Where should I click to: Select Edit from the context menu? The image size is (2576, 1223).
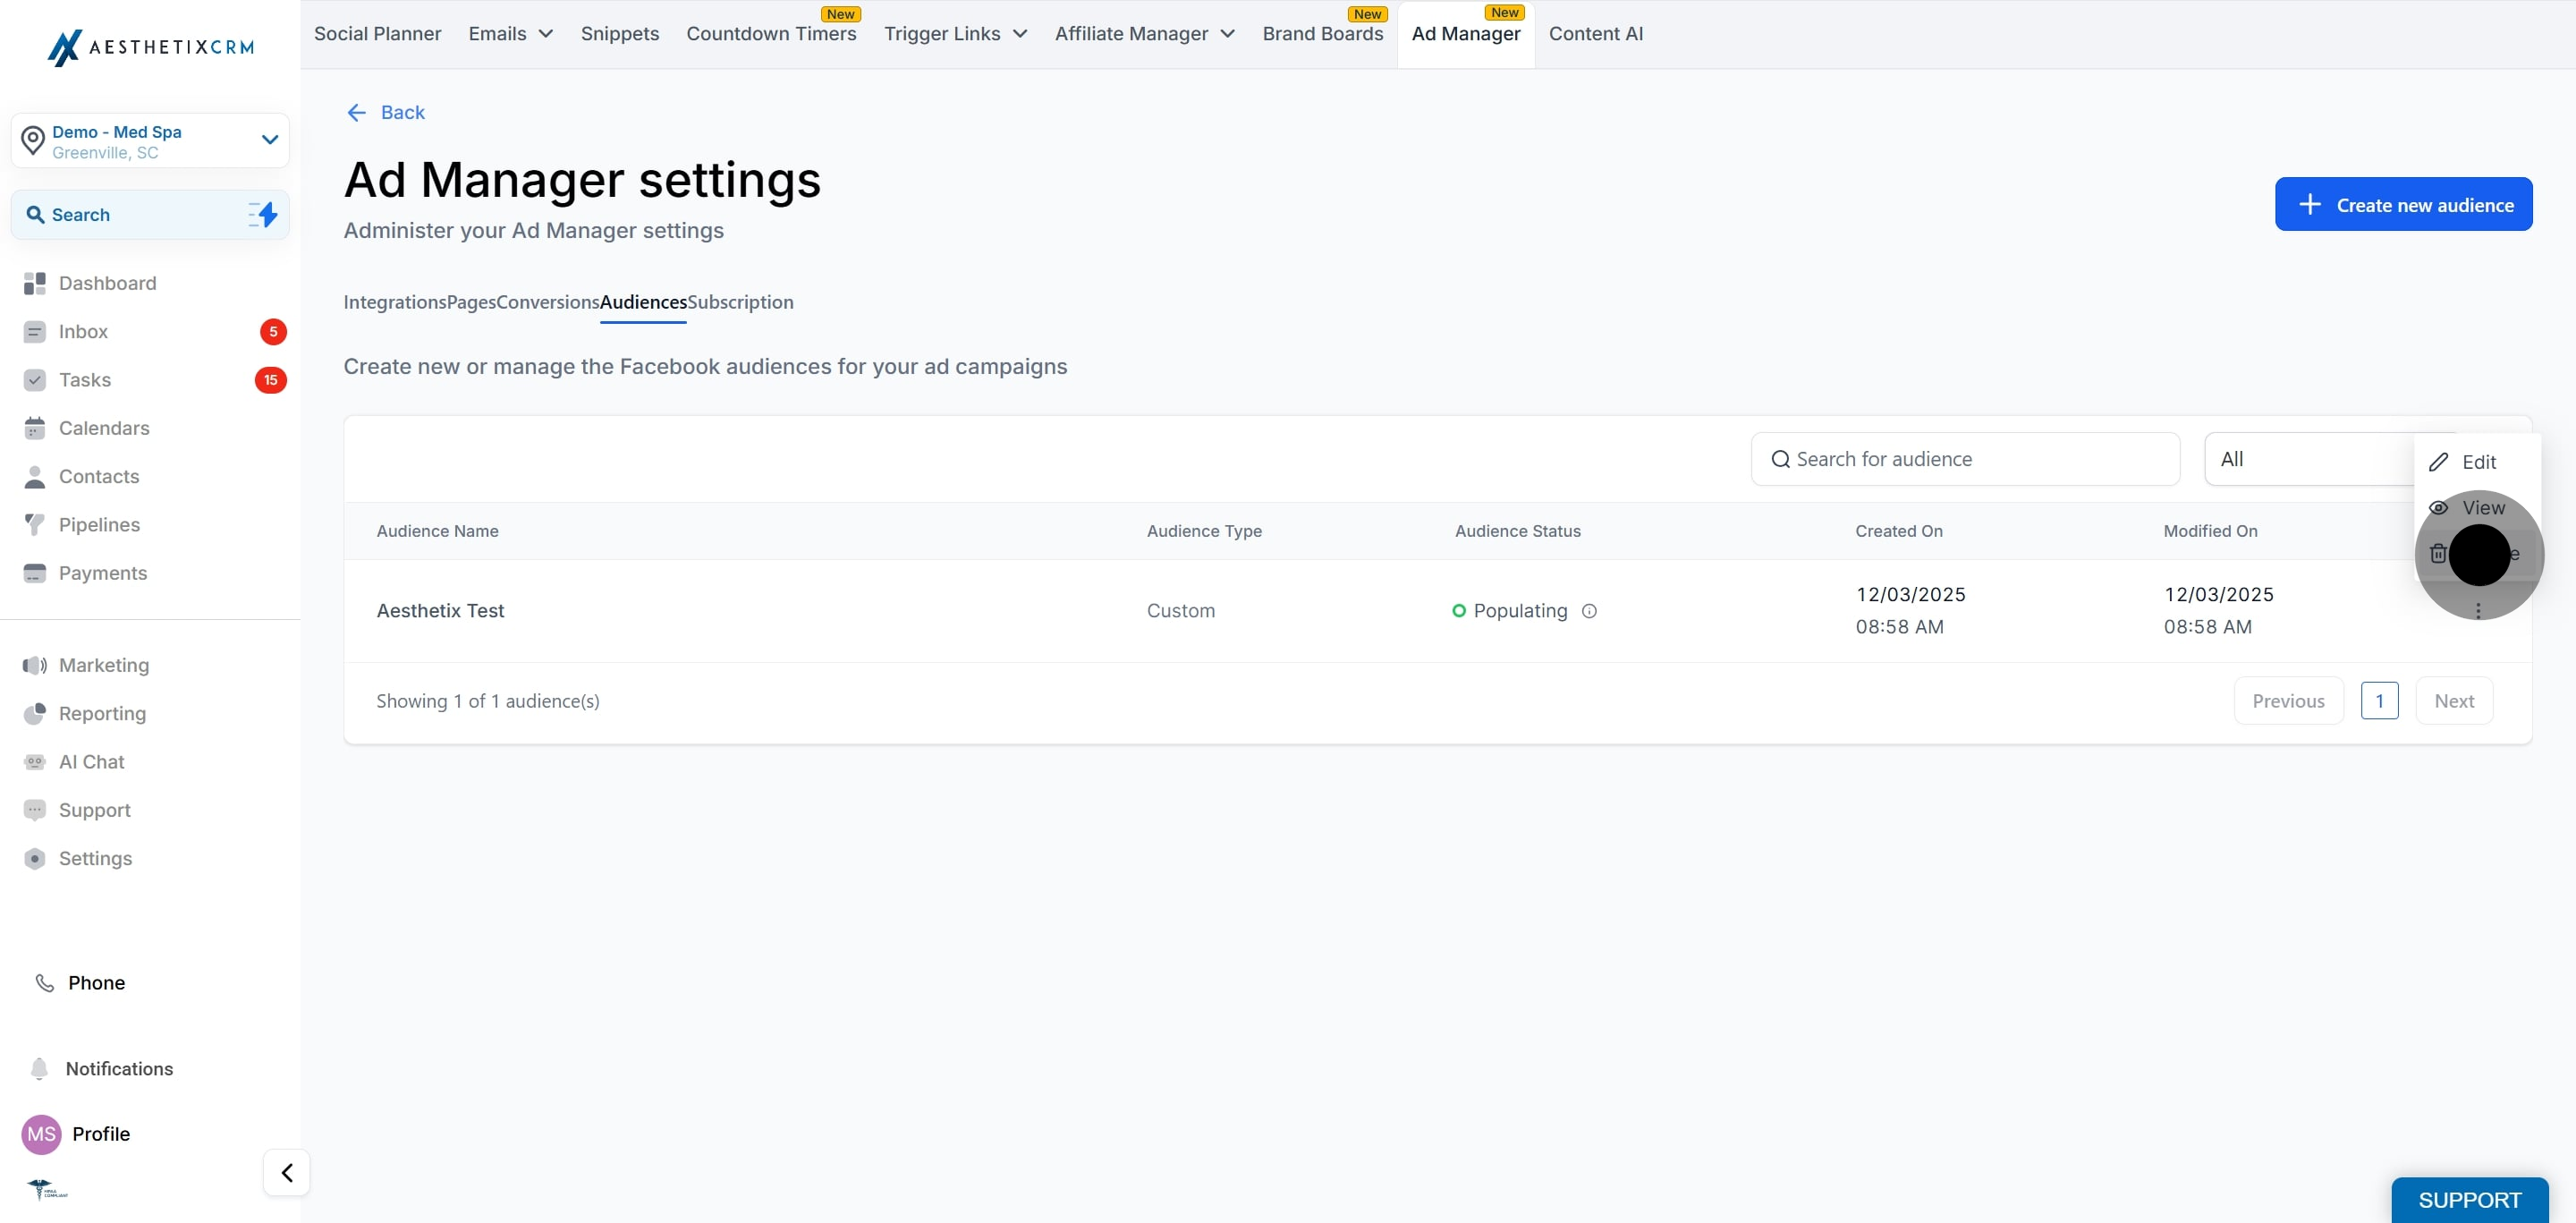[2478, 462]
